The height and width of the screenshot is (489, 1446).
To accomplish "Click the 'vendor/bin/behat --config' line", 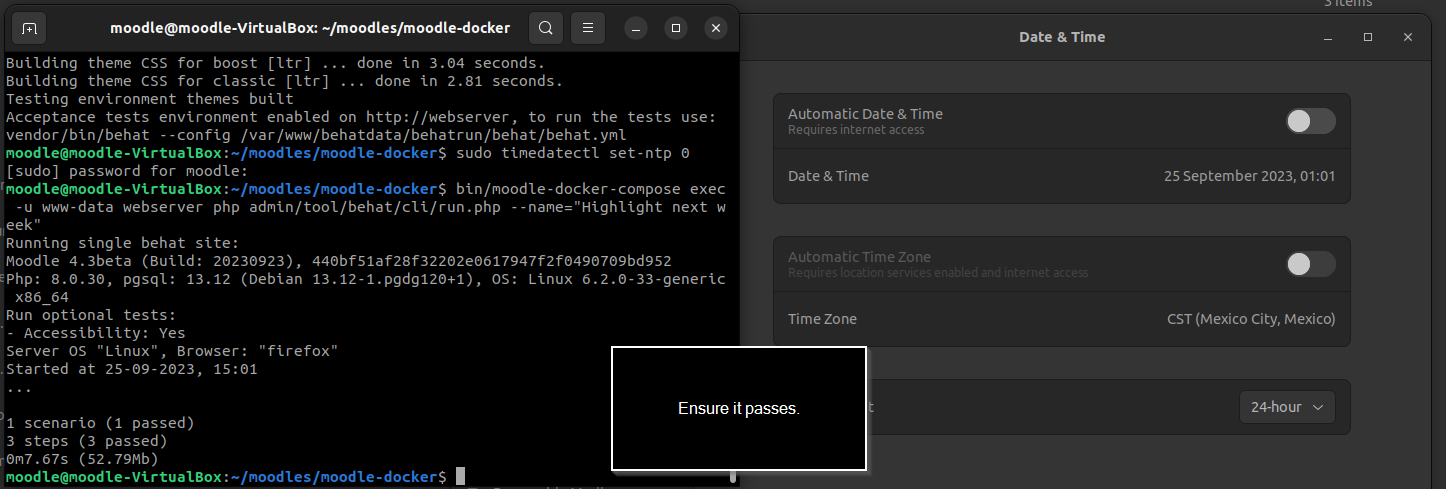I will (316, 135).
